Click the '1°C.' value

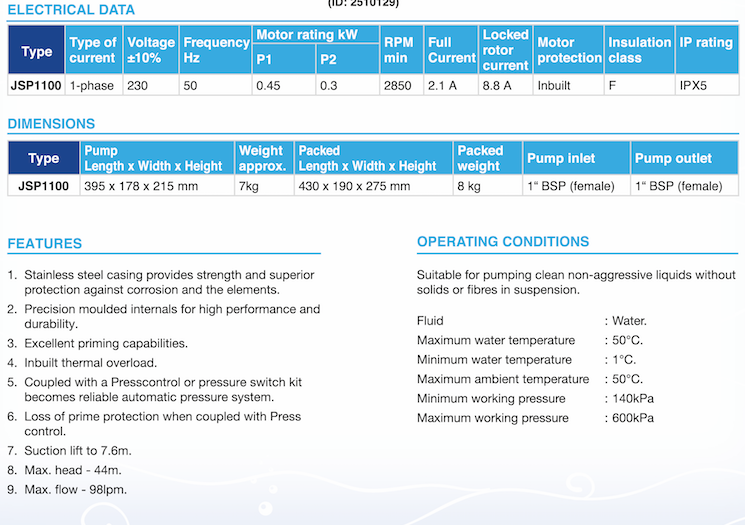pyautogui.click(x=624, y=360)
